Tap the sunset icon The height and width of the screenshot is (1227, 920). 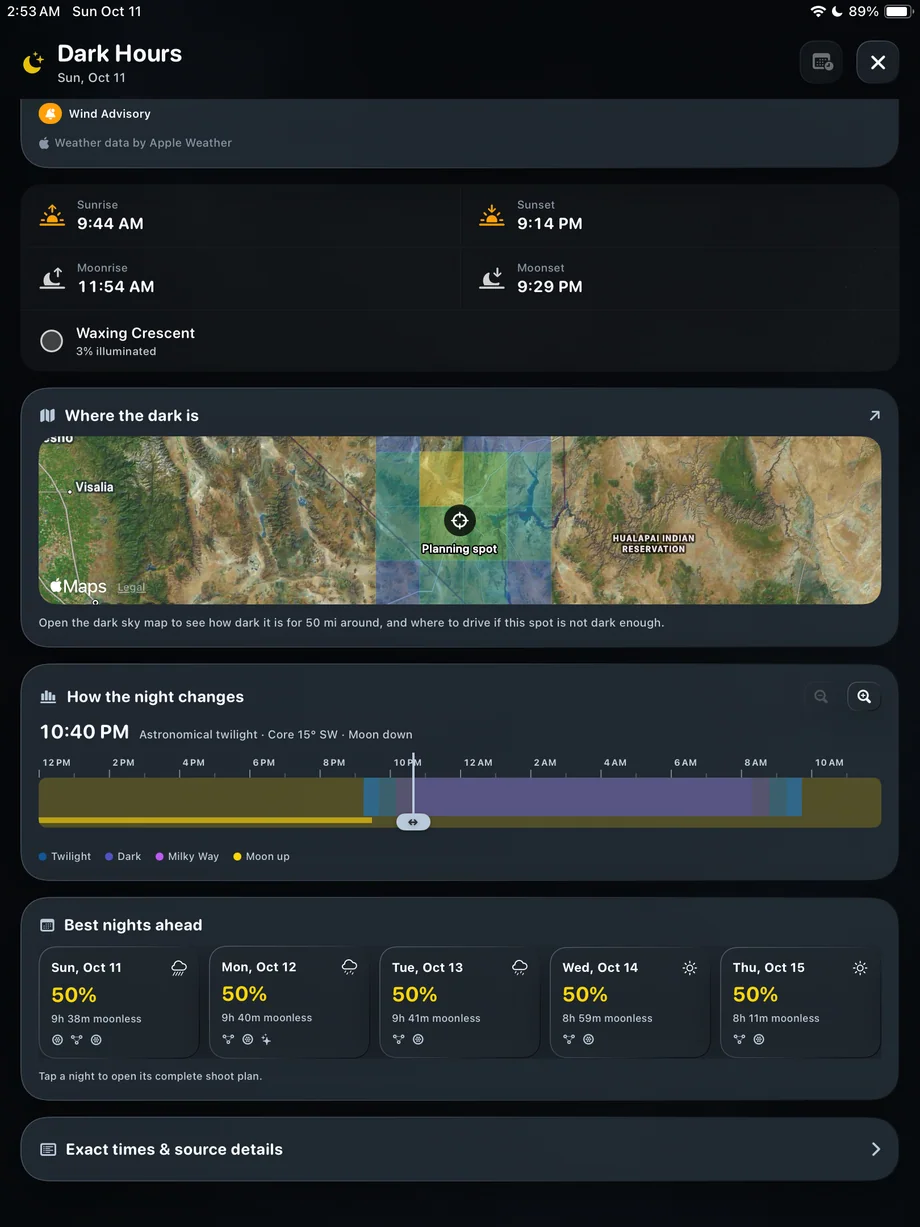click(491, 214)
